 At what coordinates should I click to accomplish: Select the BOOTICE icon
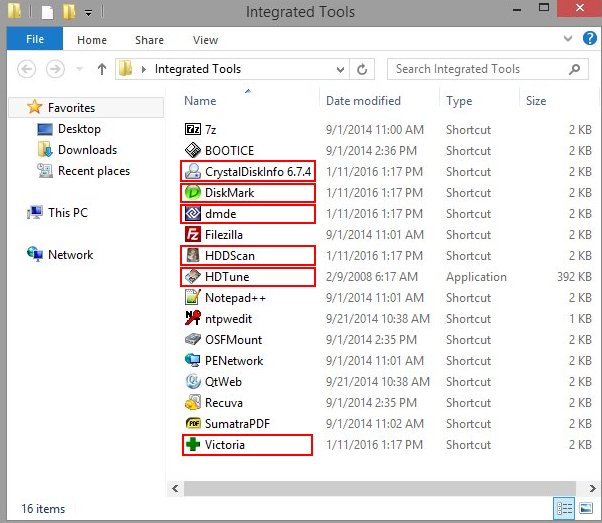coord(192,150)
